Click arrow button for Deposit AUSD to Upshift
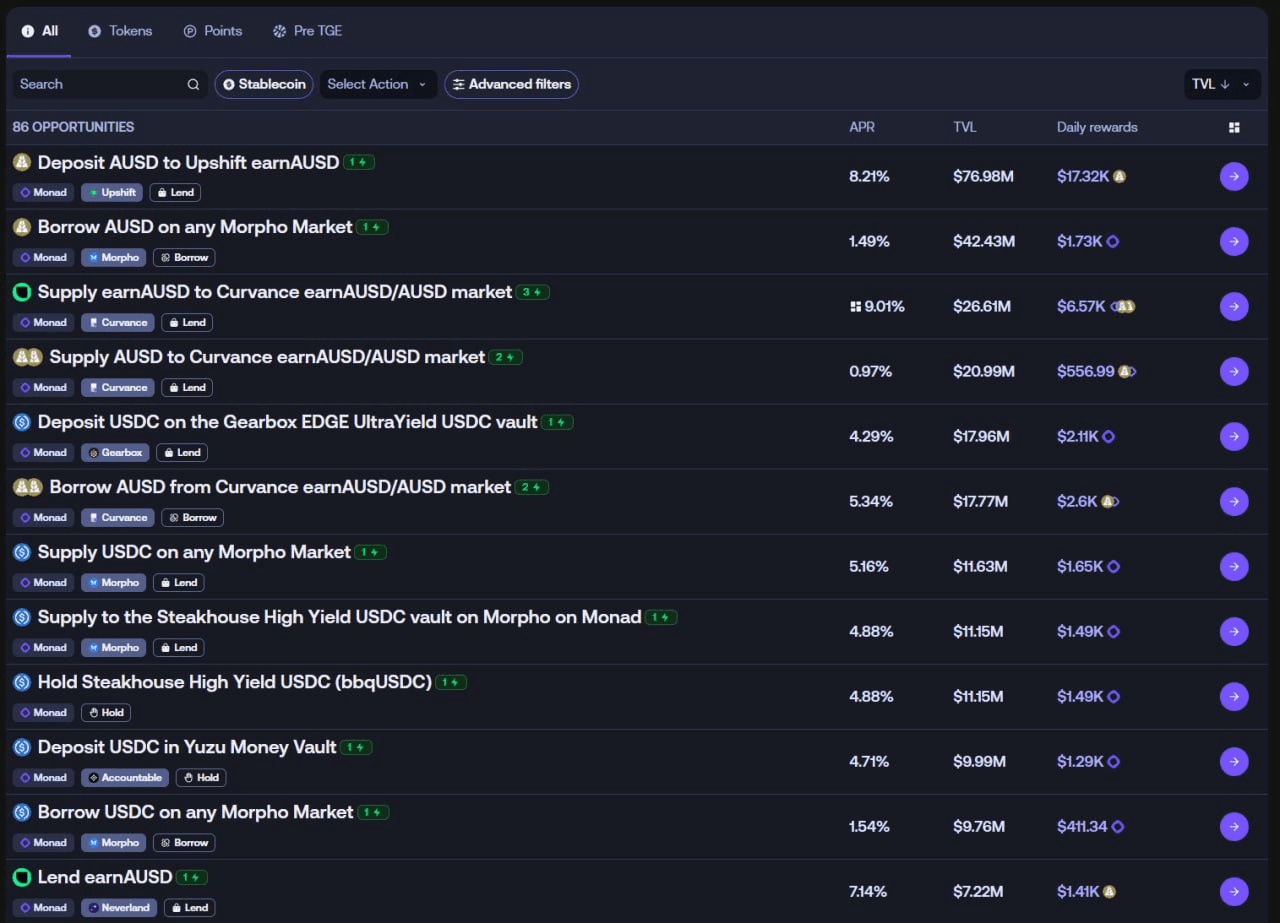Viewport: 1280px width, 923px height. tap(1234, 177)
